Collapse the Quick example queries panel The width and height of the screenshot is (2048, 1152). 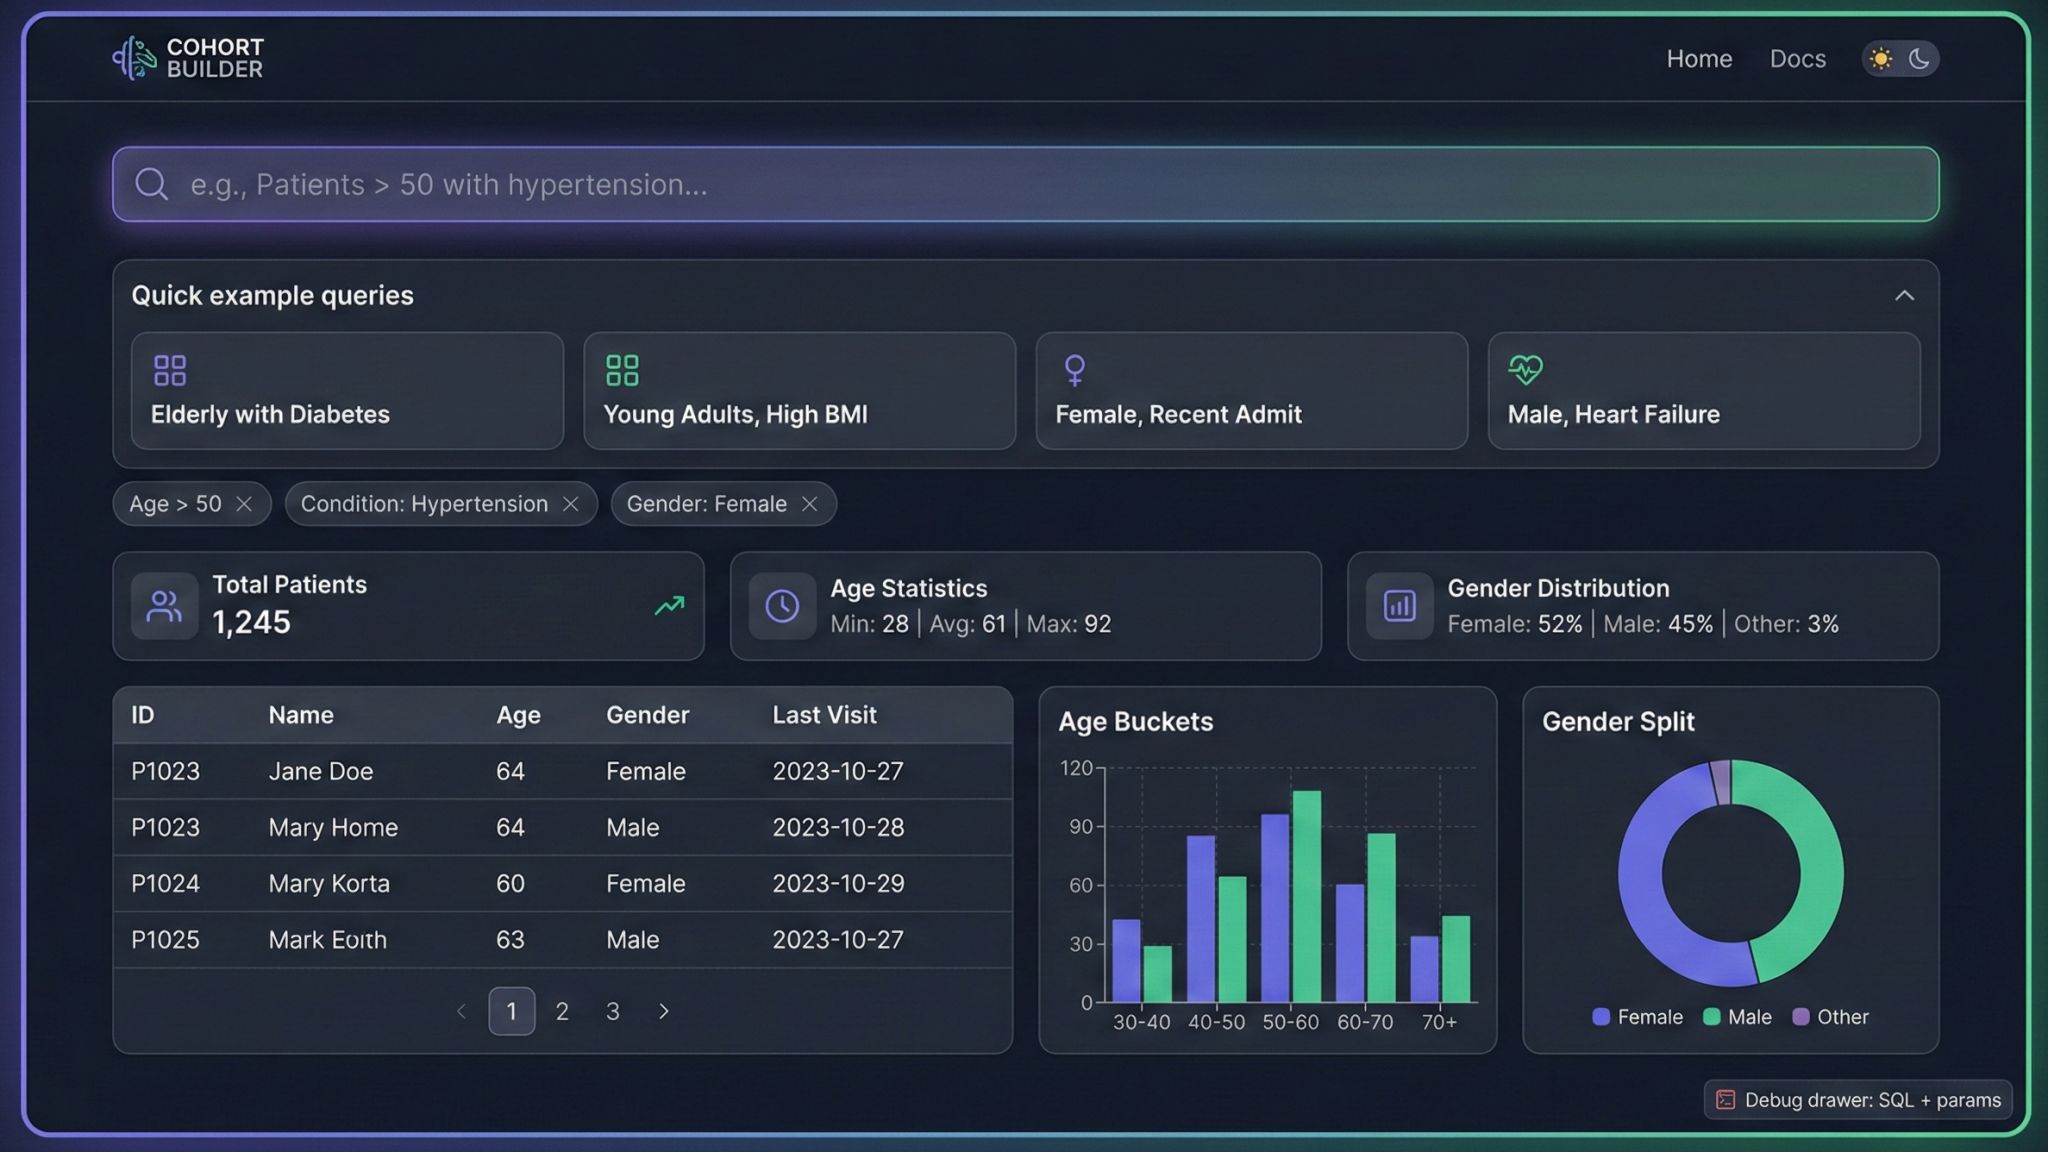coord(1904,296)
